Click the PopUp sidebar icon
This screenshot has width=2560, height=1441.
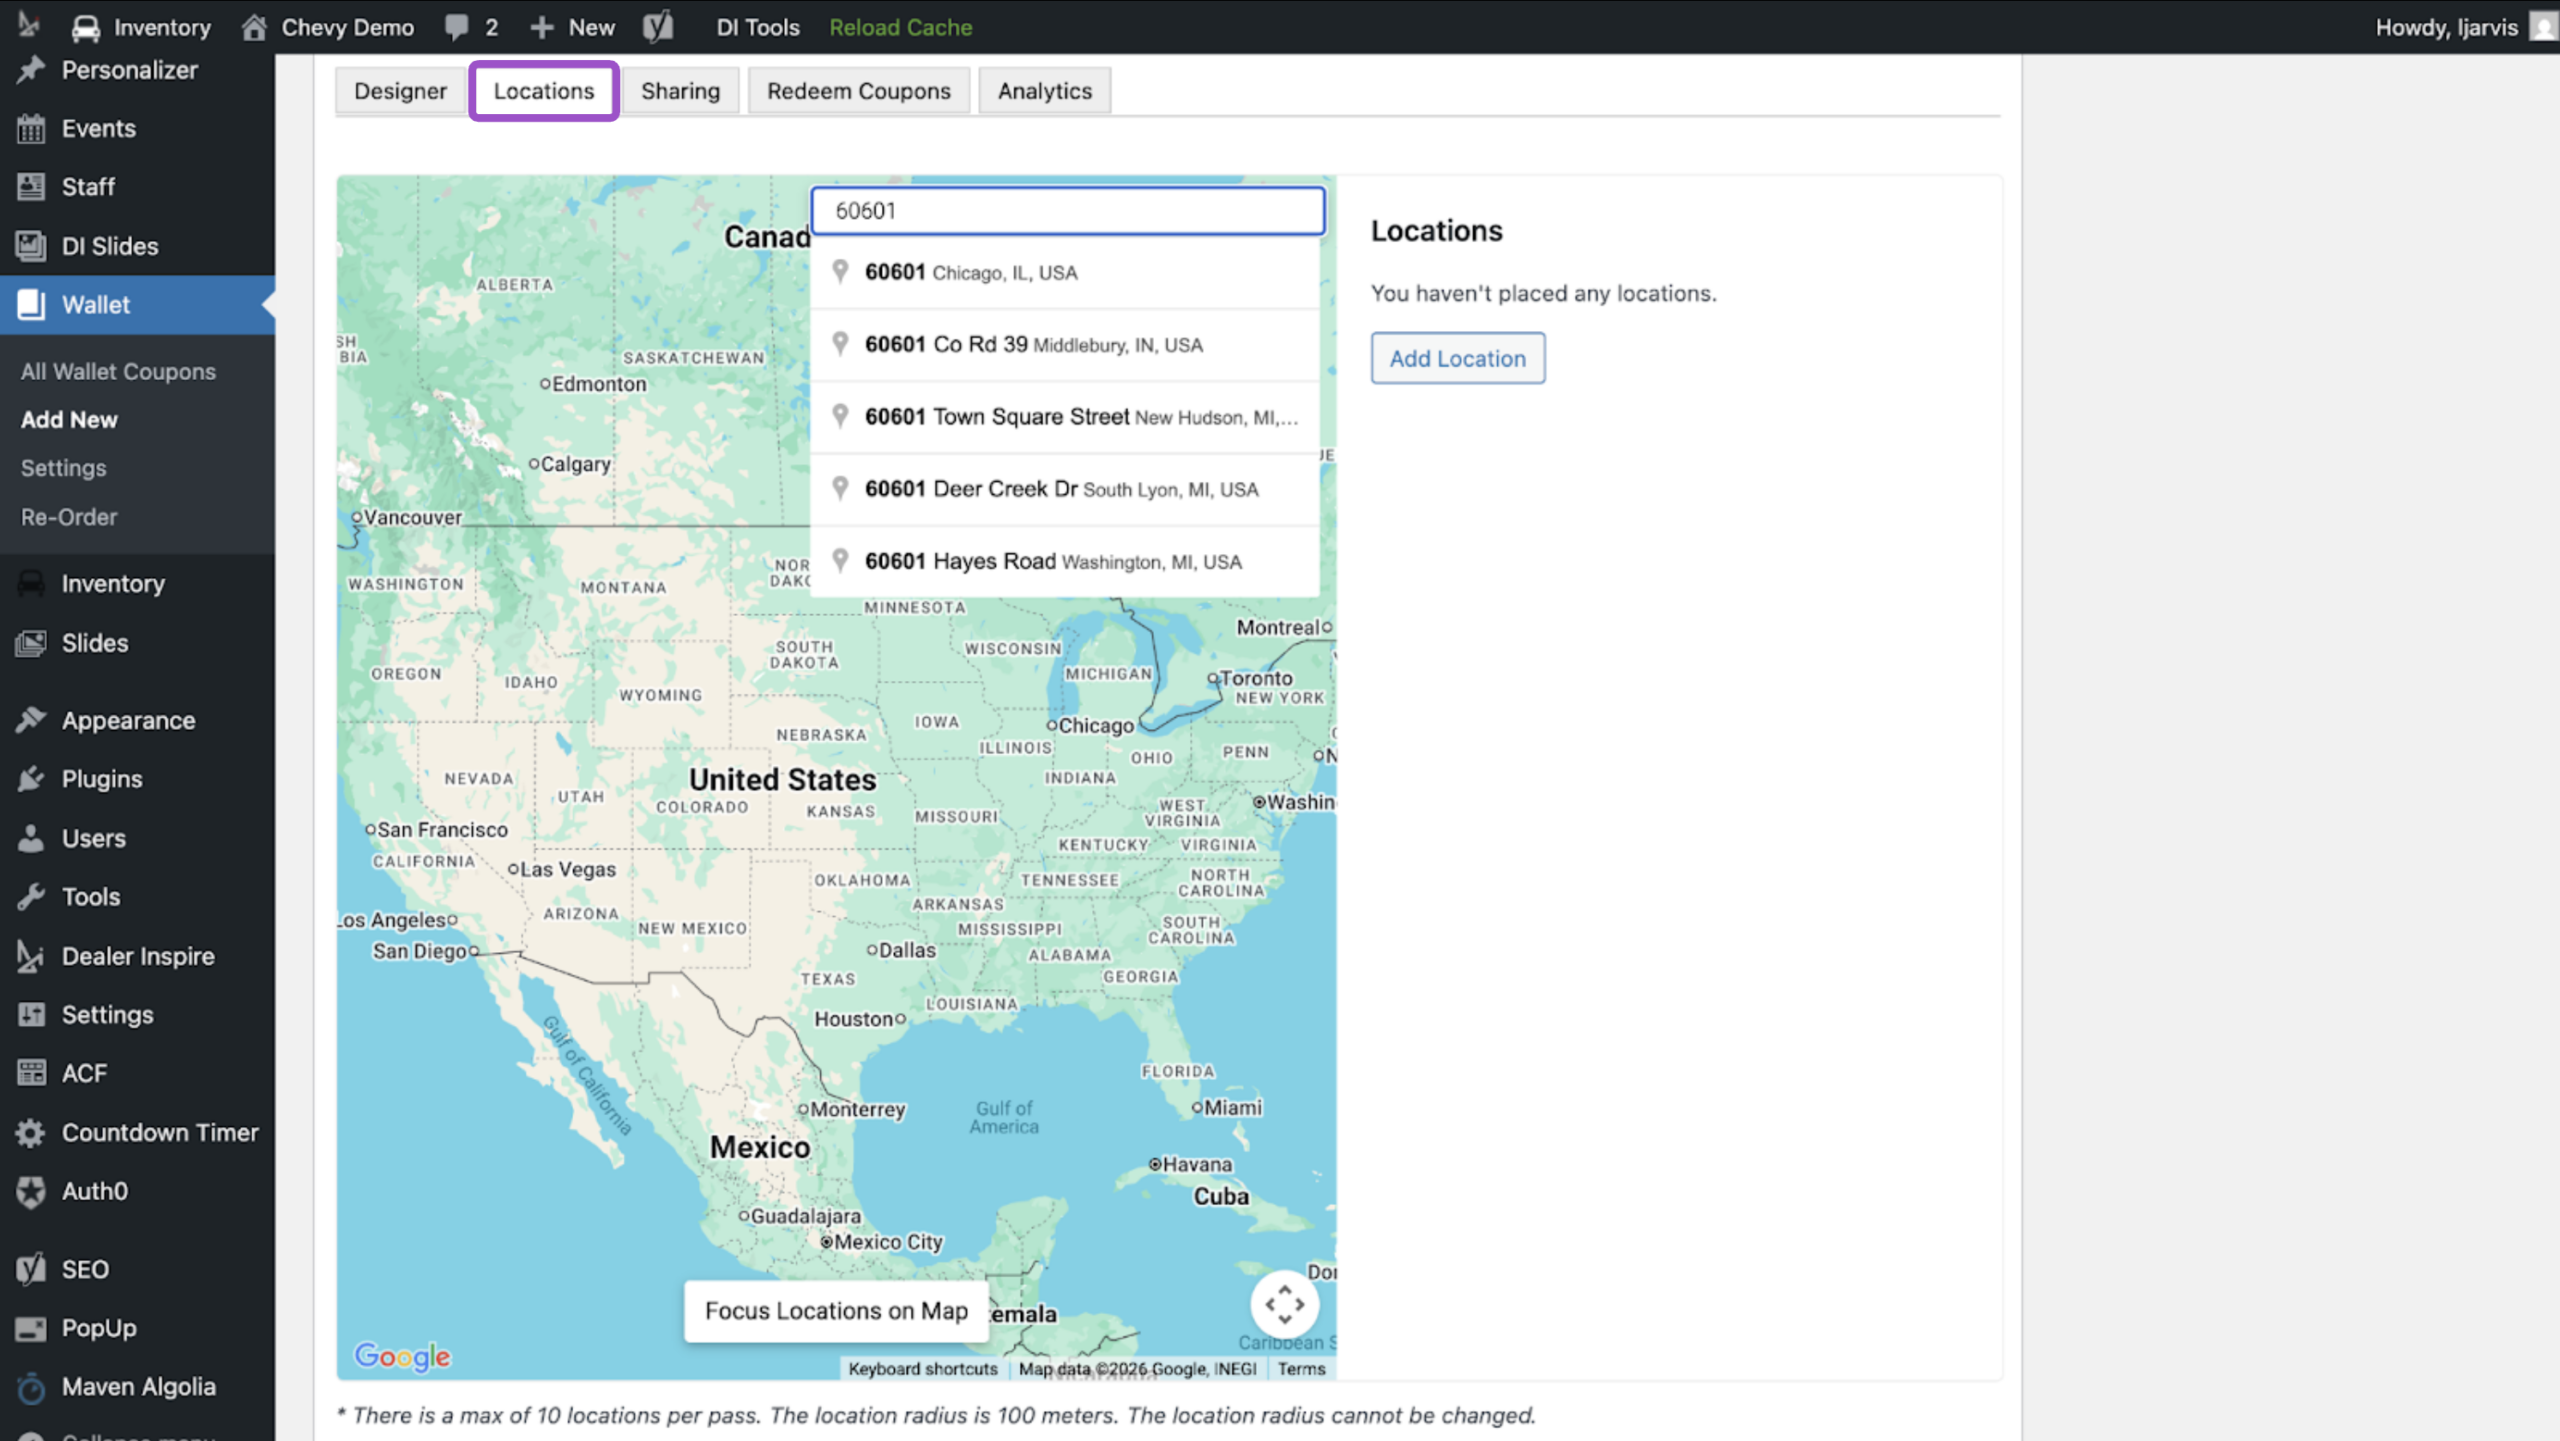coord(31,1328)
